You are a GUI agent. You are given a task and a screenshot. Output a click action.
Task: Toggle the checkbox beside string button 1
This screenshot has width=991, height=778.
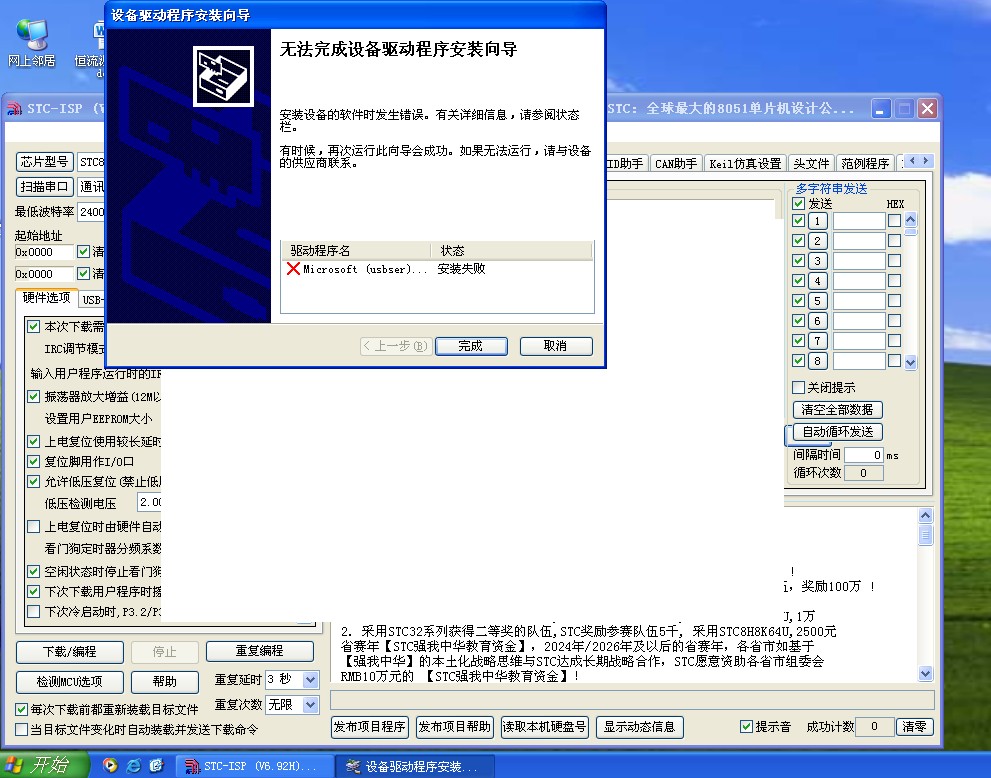[798, 221]
